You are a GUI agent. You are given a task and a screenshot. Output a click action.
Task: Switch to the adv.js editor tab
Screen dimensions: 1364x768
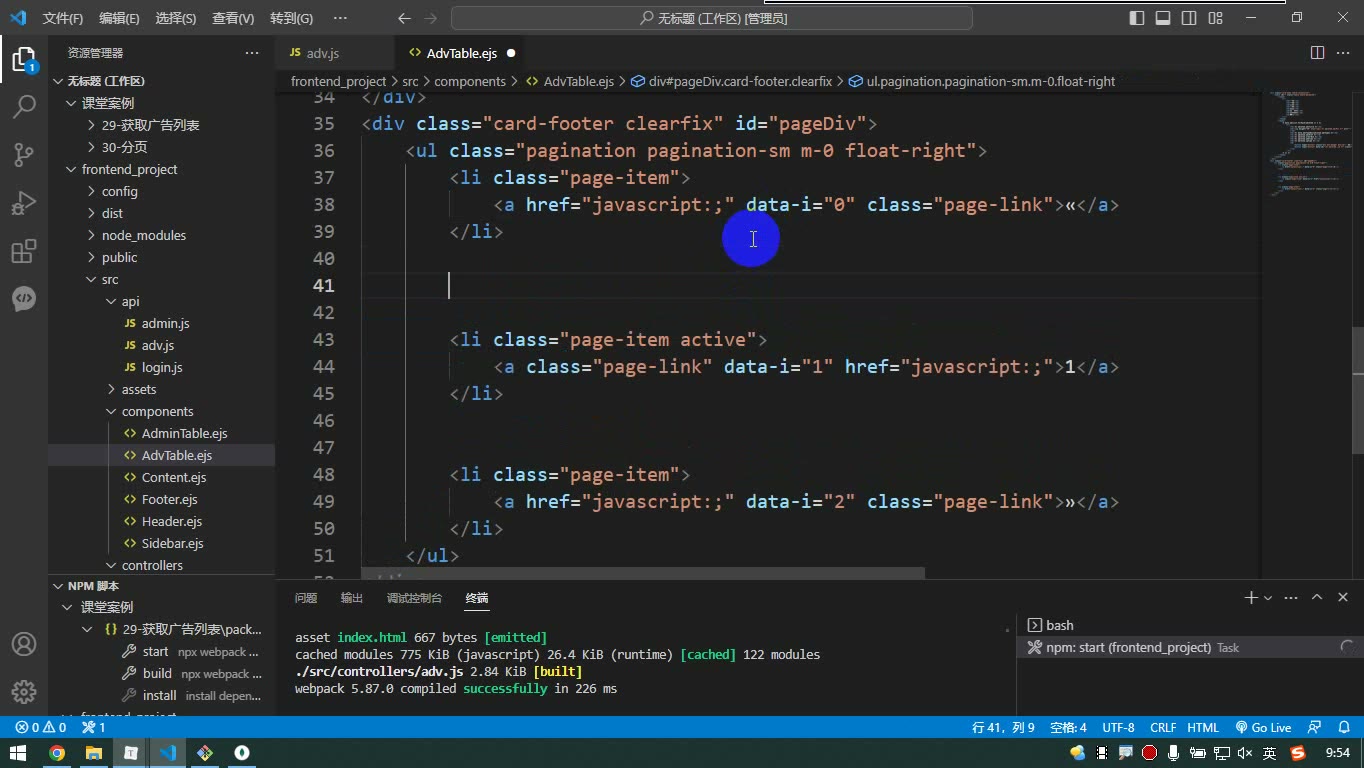click(322, 53)
